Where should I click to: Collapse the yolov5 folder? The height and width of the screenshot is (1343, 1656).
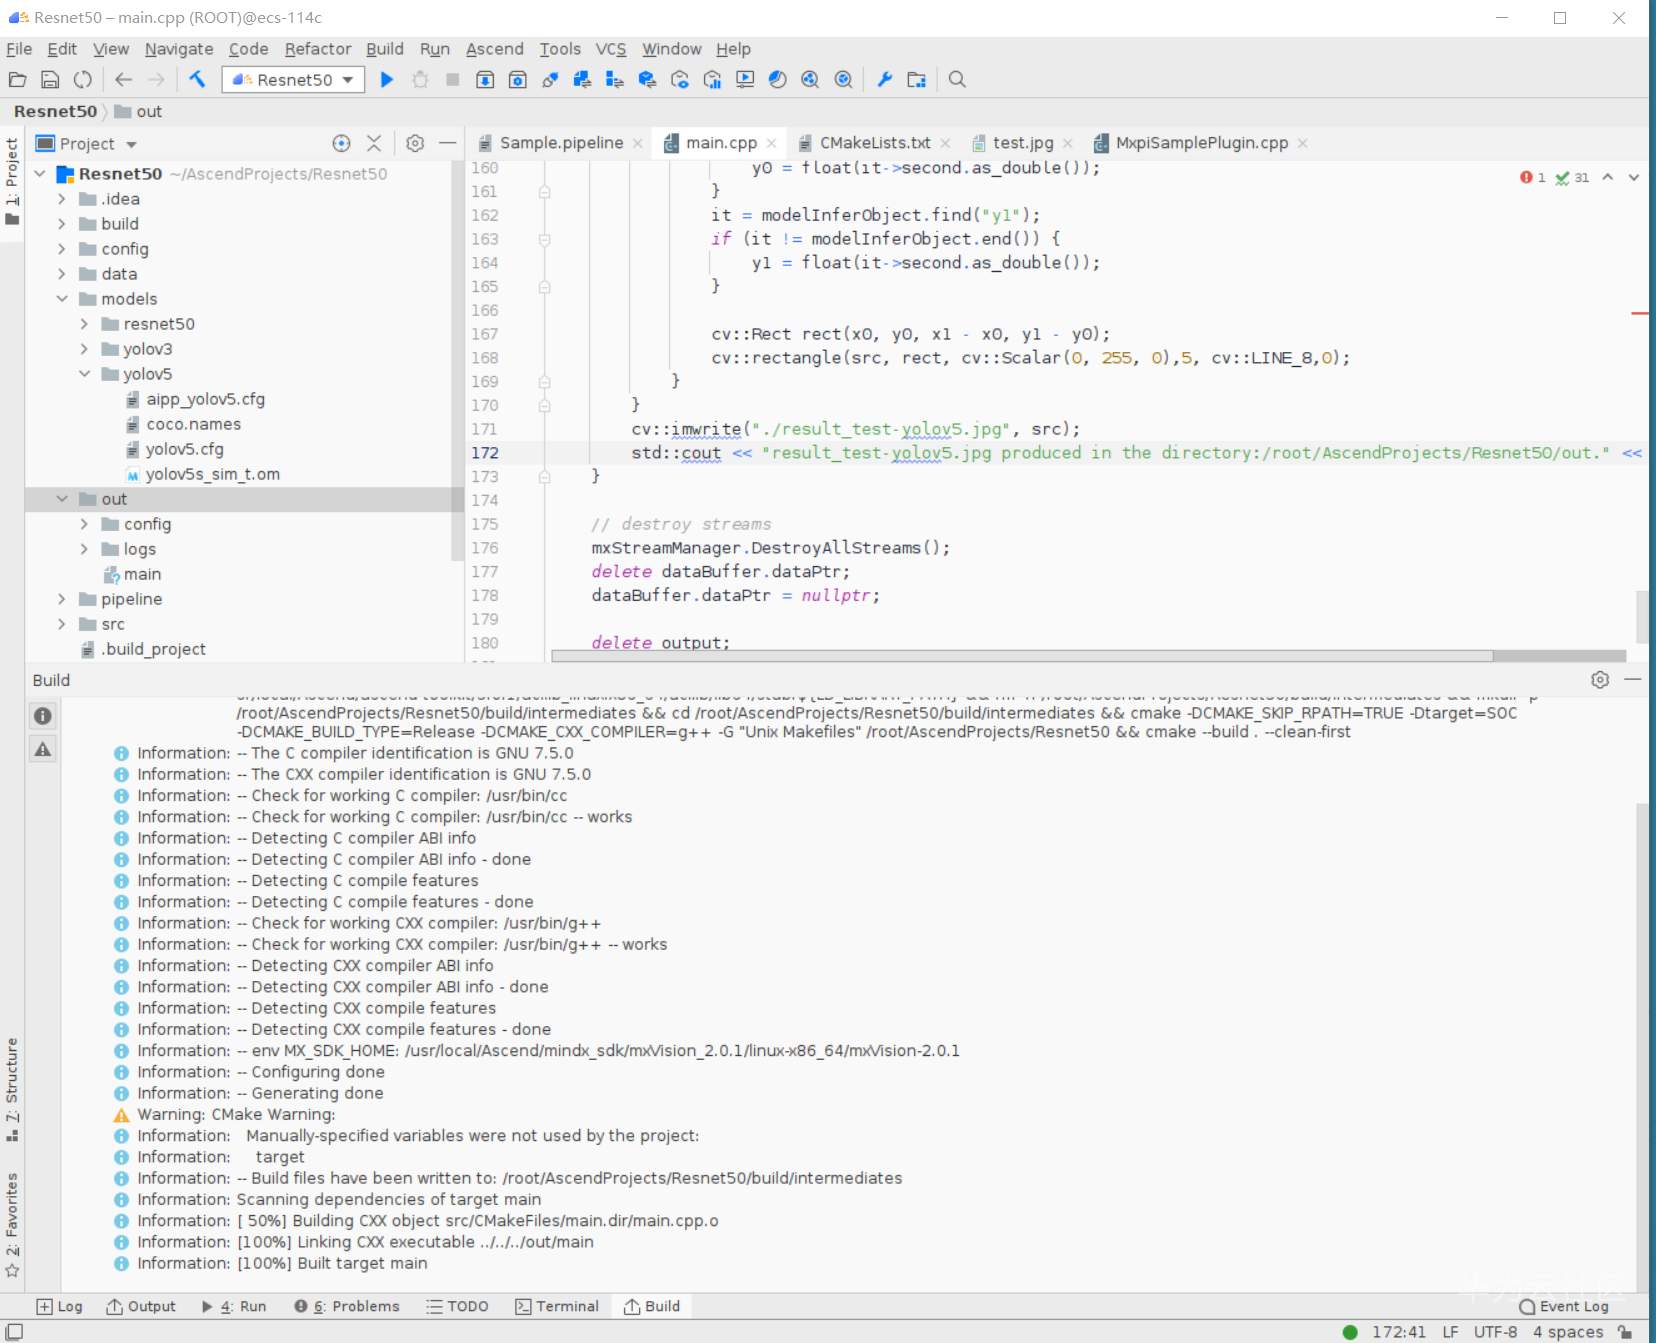tap(85, 374)
